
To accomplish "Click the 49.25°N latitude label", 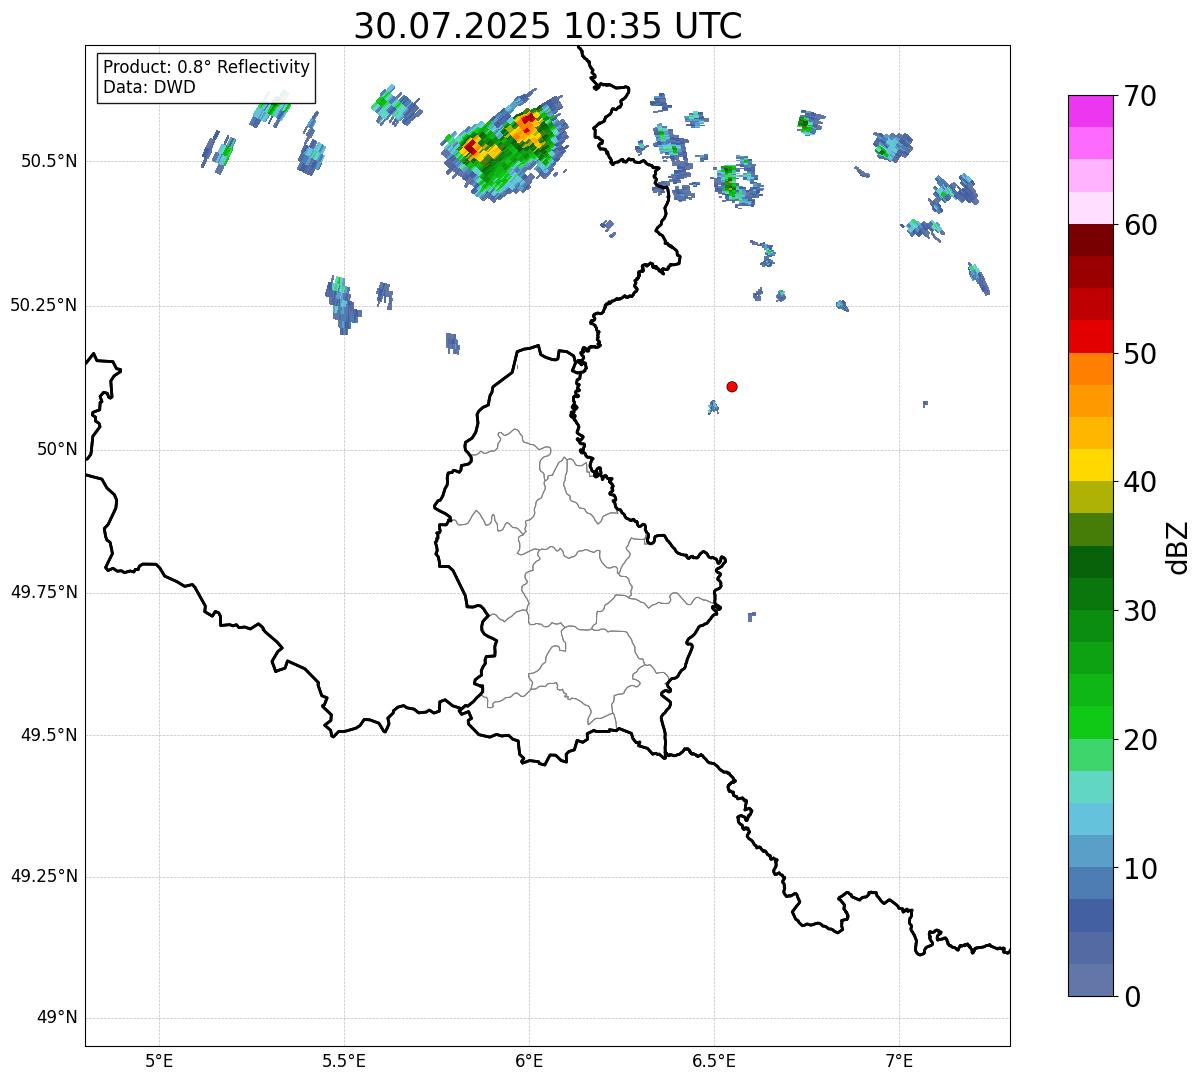I will [x=44, y=877].
